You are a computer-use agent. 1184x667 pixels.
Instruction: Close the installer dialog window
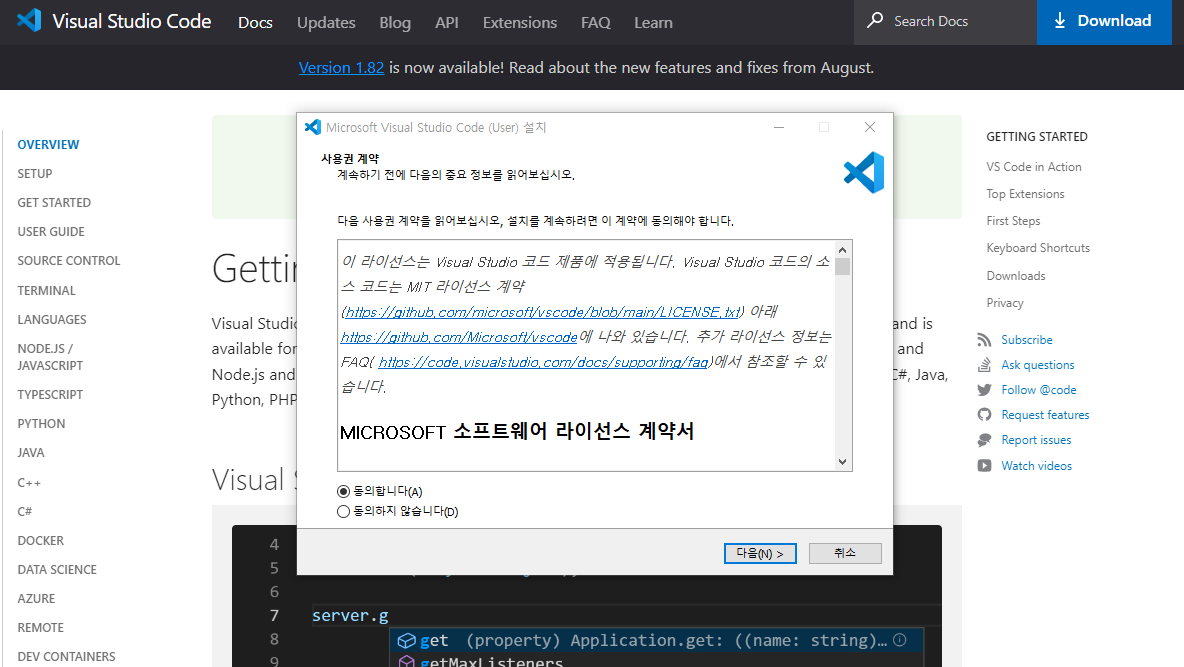pos(870,127)
